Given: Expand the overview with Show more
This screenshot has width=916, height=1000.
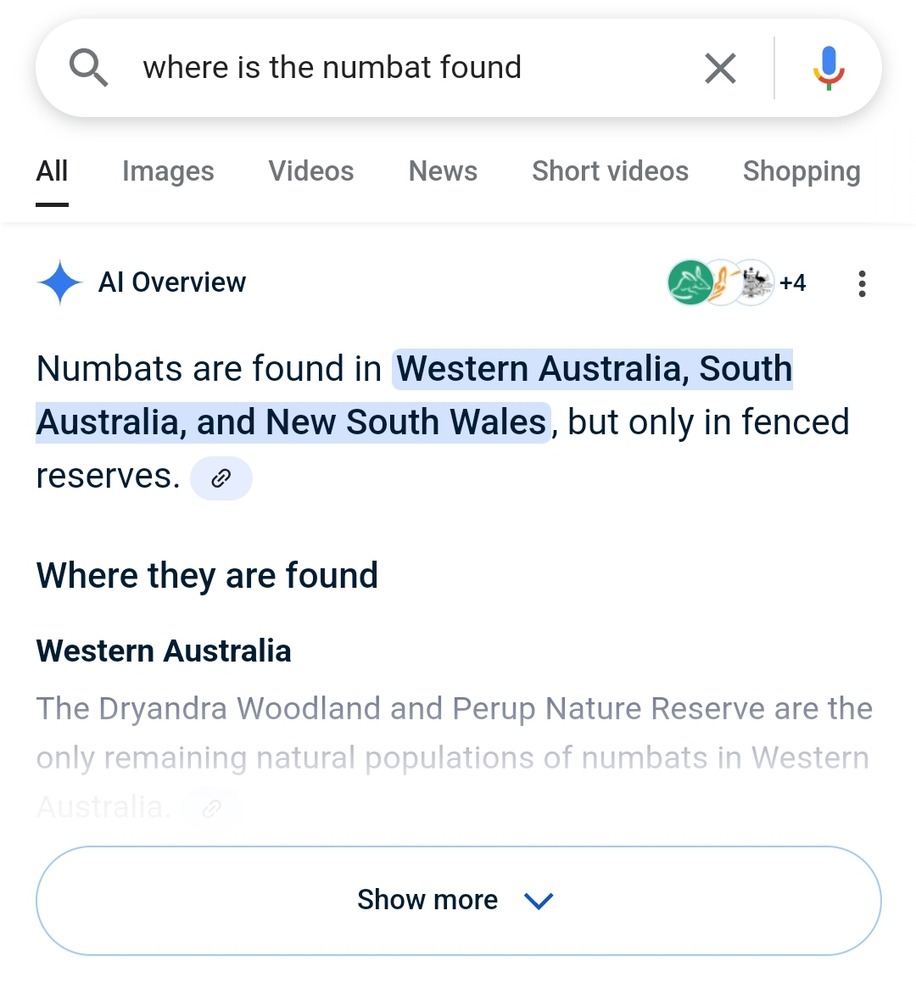Looking at the screenshot, I should 459,901.
